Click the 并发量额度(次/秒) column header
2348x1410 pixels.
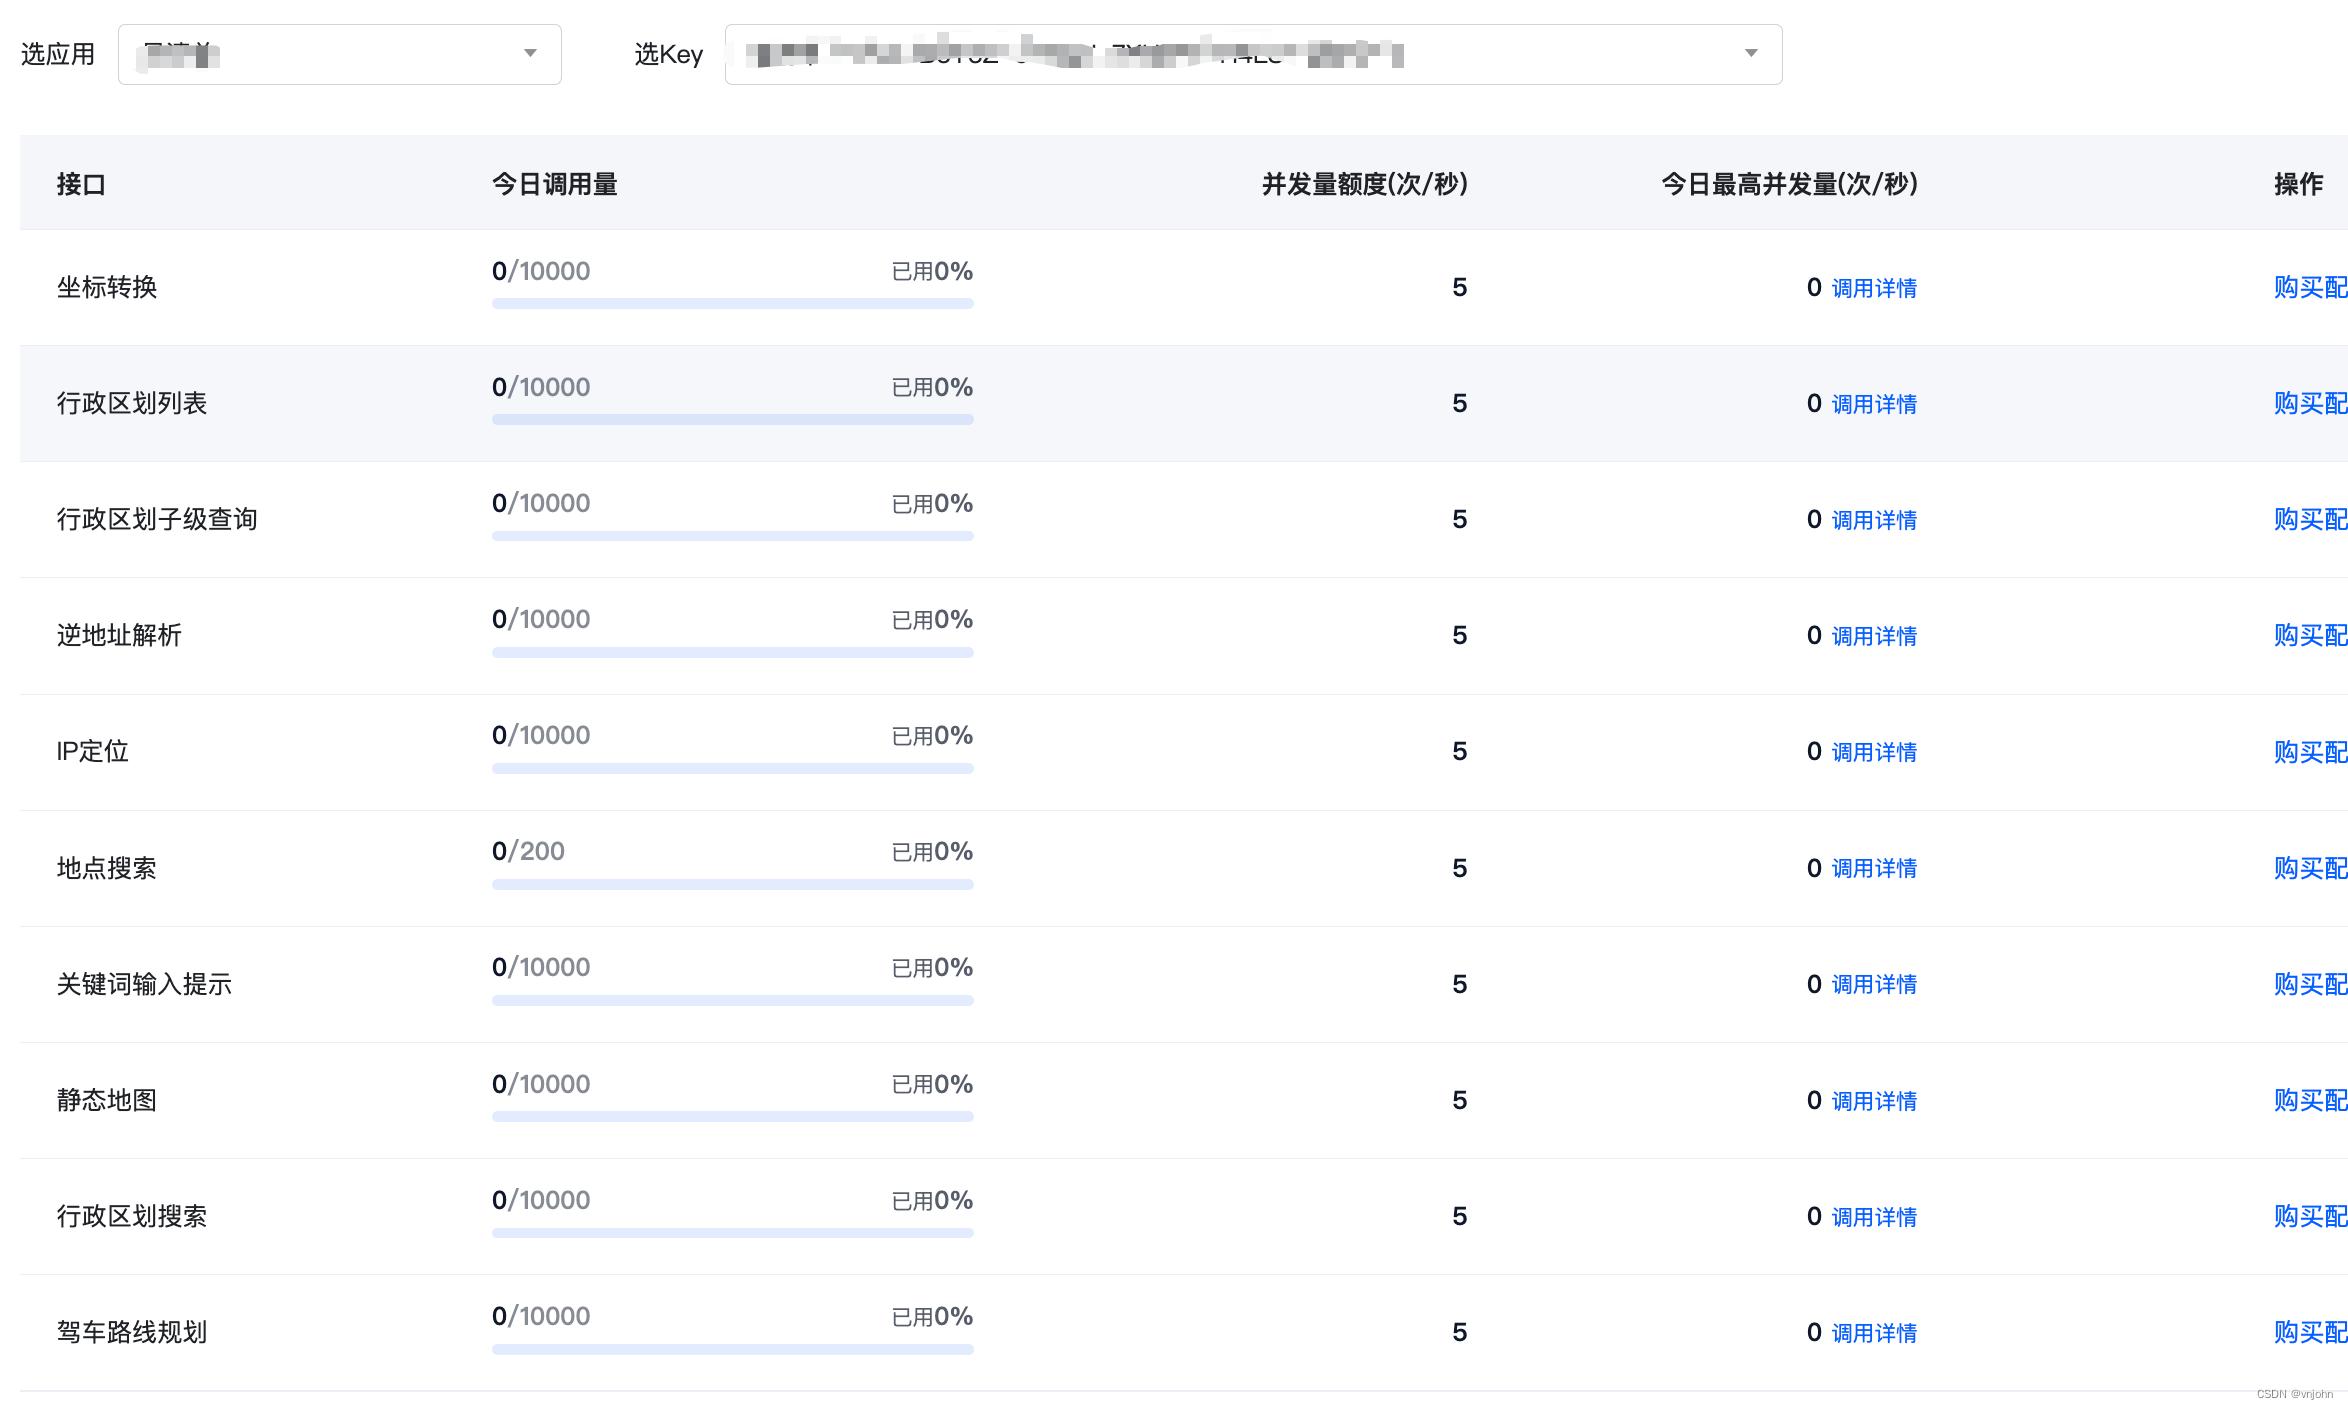point(1364,184)
